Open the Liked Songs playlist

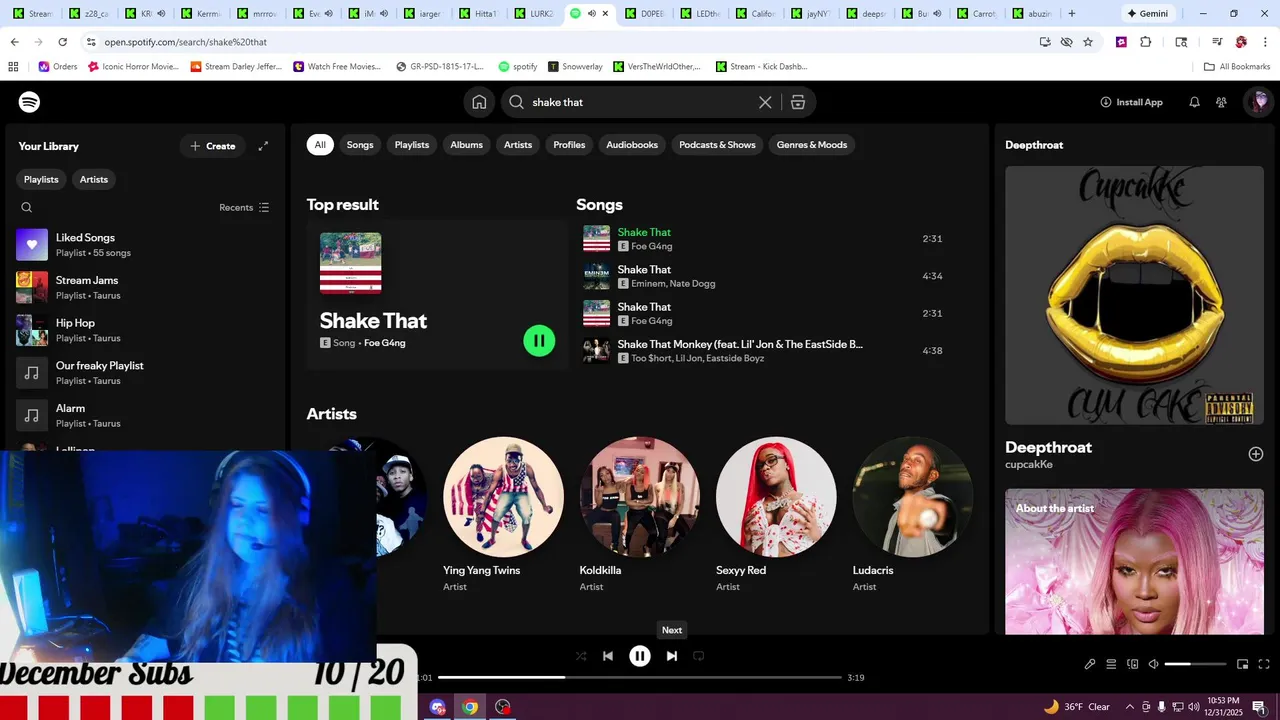click(x=143, y=245)
